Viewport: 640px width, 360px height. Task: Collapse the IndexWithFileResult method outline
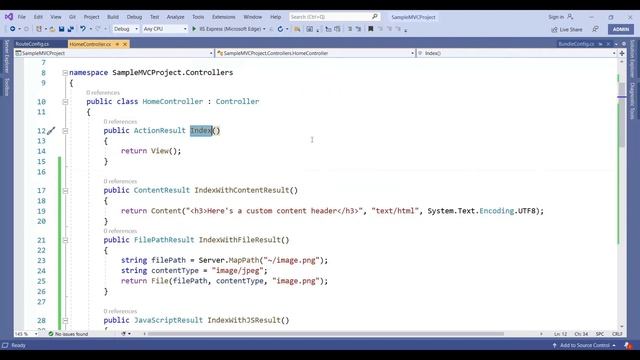pyautogui.click(x=65, y=240)
